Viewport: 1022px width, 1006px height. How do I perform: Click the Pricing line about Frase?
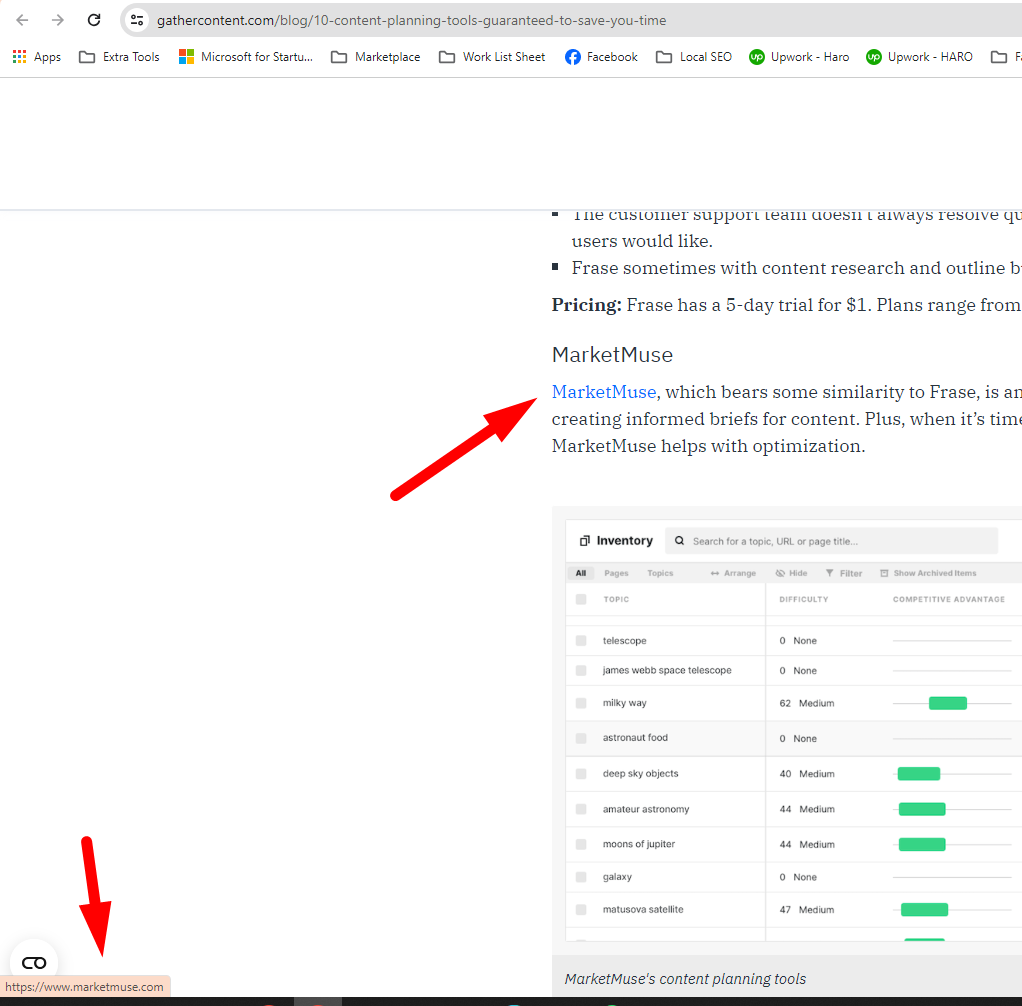coord(786,305)
